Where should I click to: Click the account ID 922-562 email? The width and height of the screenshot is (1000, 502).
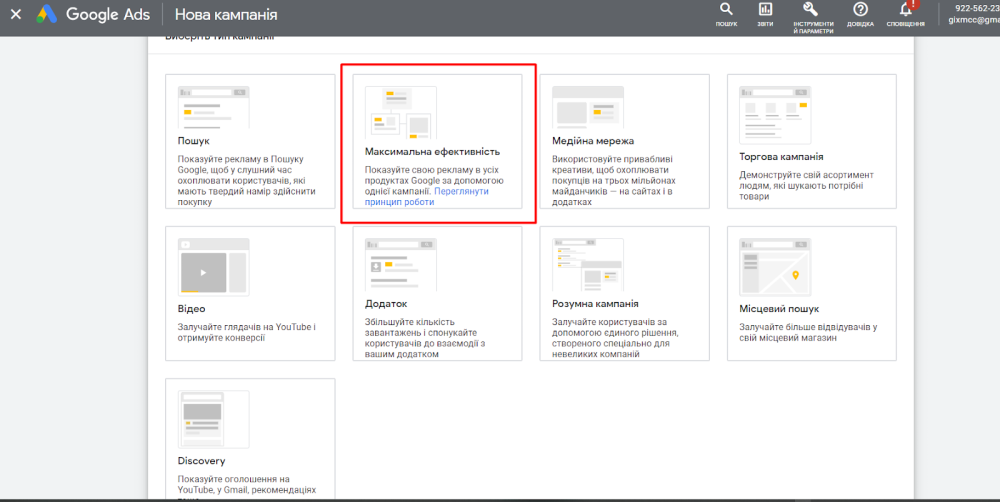click(x=974, y=14)
